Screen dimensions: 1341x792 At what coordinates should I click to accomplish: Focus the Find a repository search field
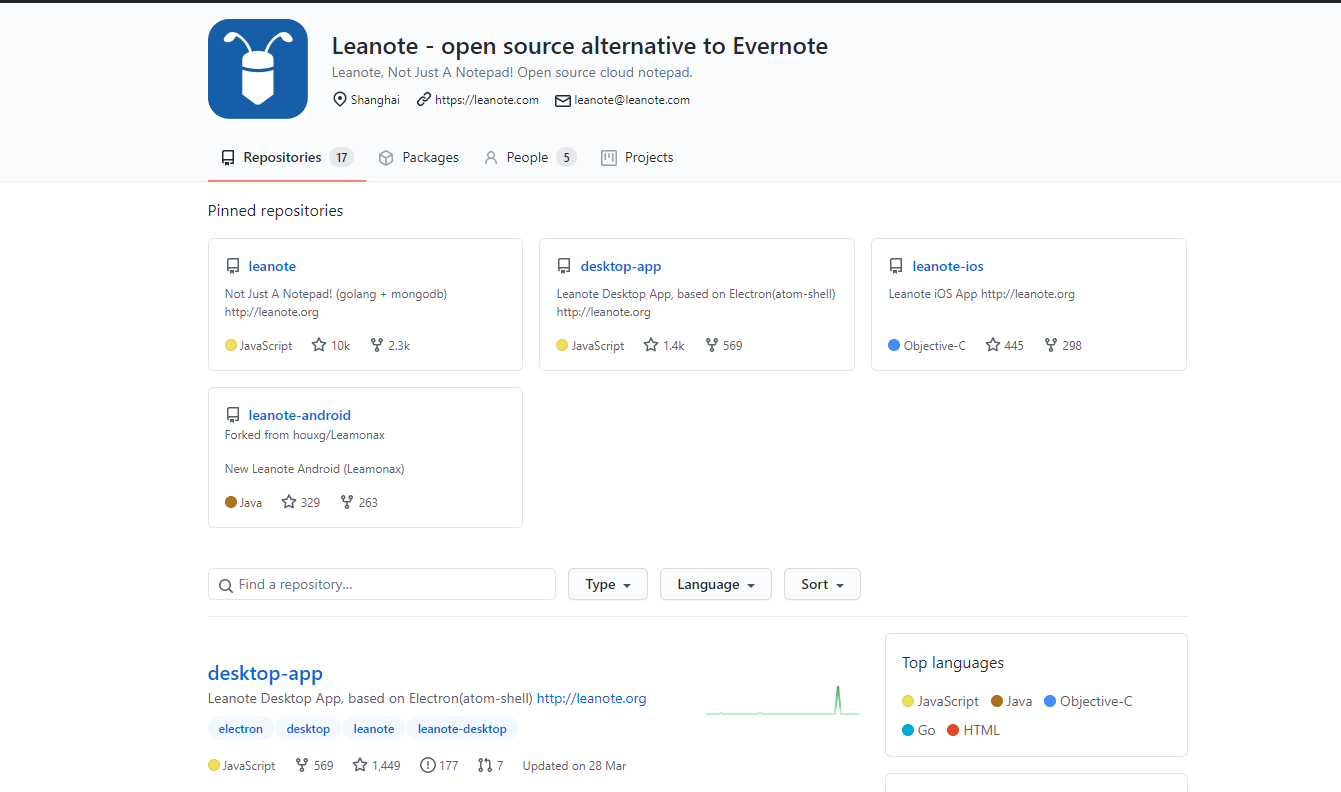point(382,584)
